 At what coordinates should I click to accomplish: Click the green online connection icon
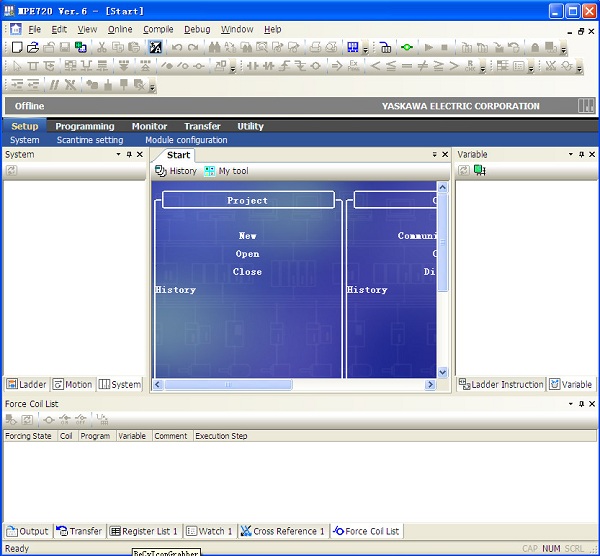(406, 47)
